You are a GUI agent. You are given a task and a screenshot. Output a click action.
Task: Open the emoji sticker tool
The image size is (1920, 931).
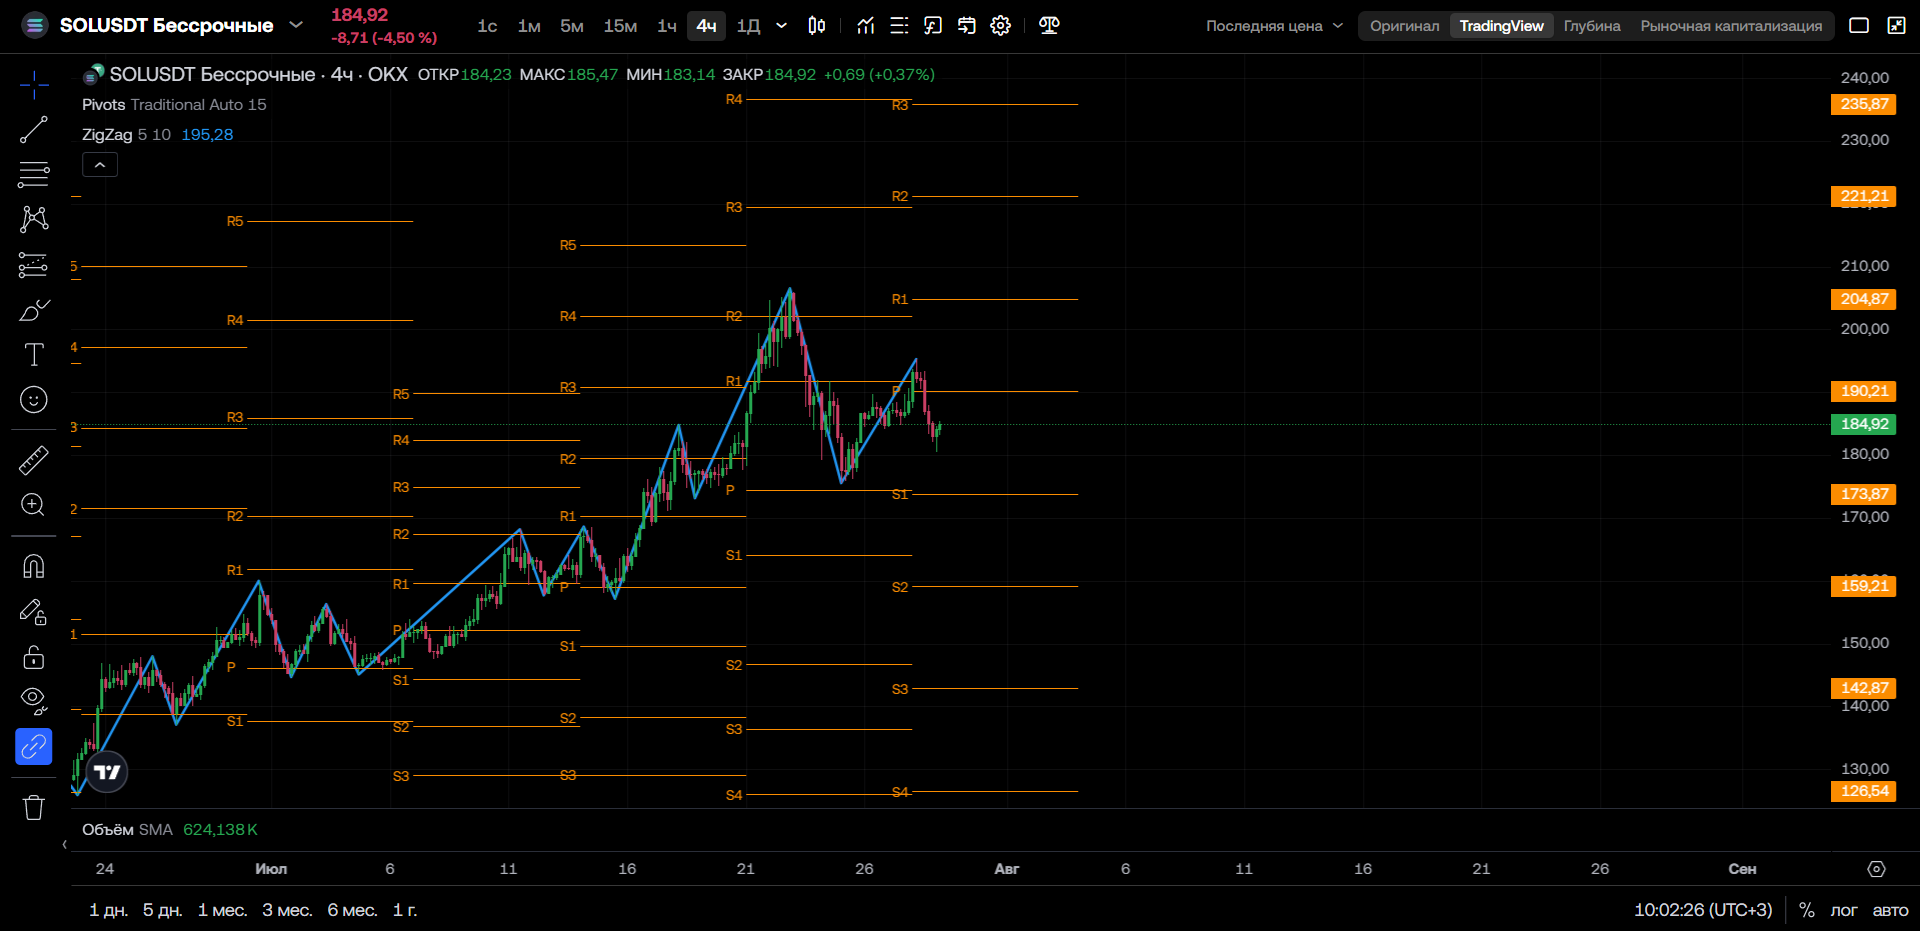pyautogui.click(x=33, y=400)
